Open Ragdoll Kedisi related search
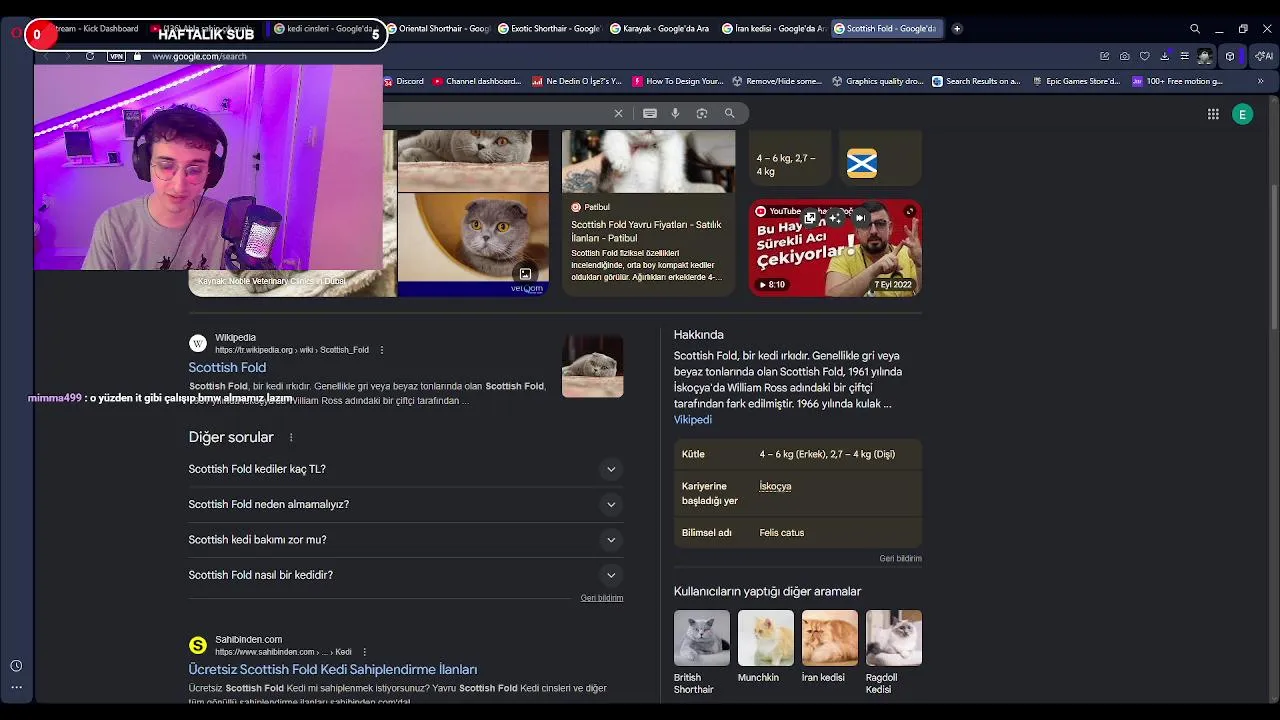This screenshot has height=720, width=1280. 893,653
